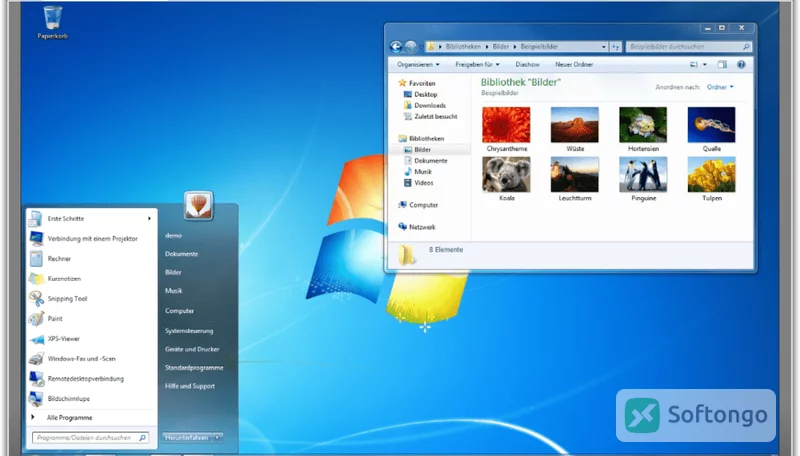Open Hilfe und Support from Start menu
Viewport: 800px width, 456px height.
(x=190, y=386)
